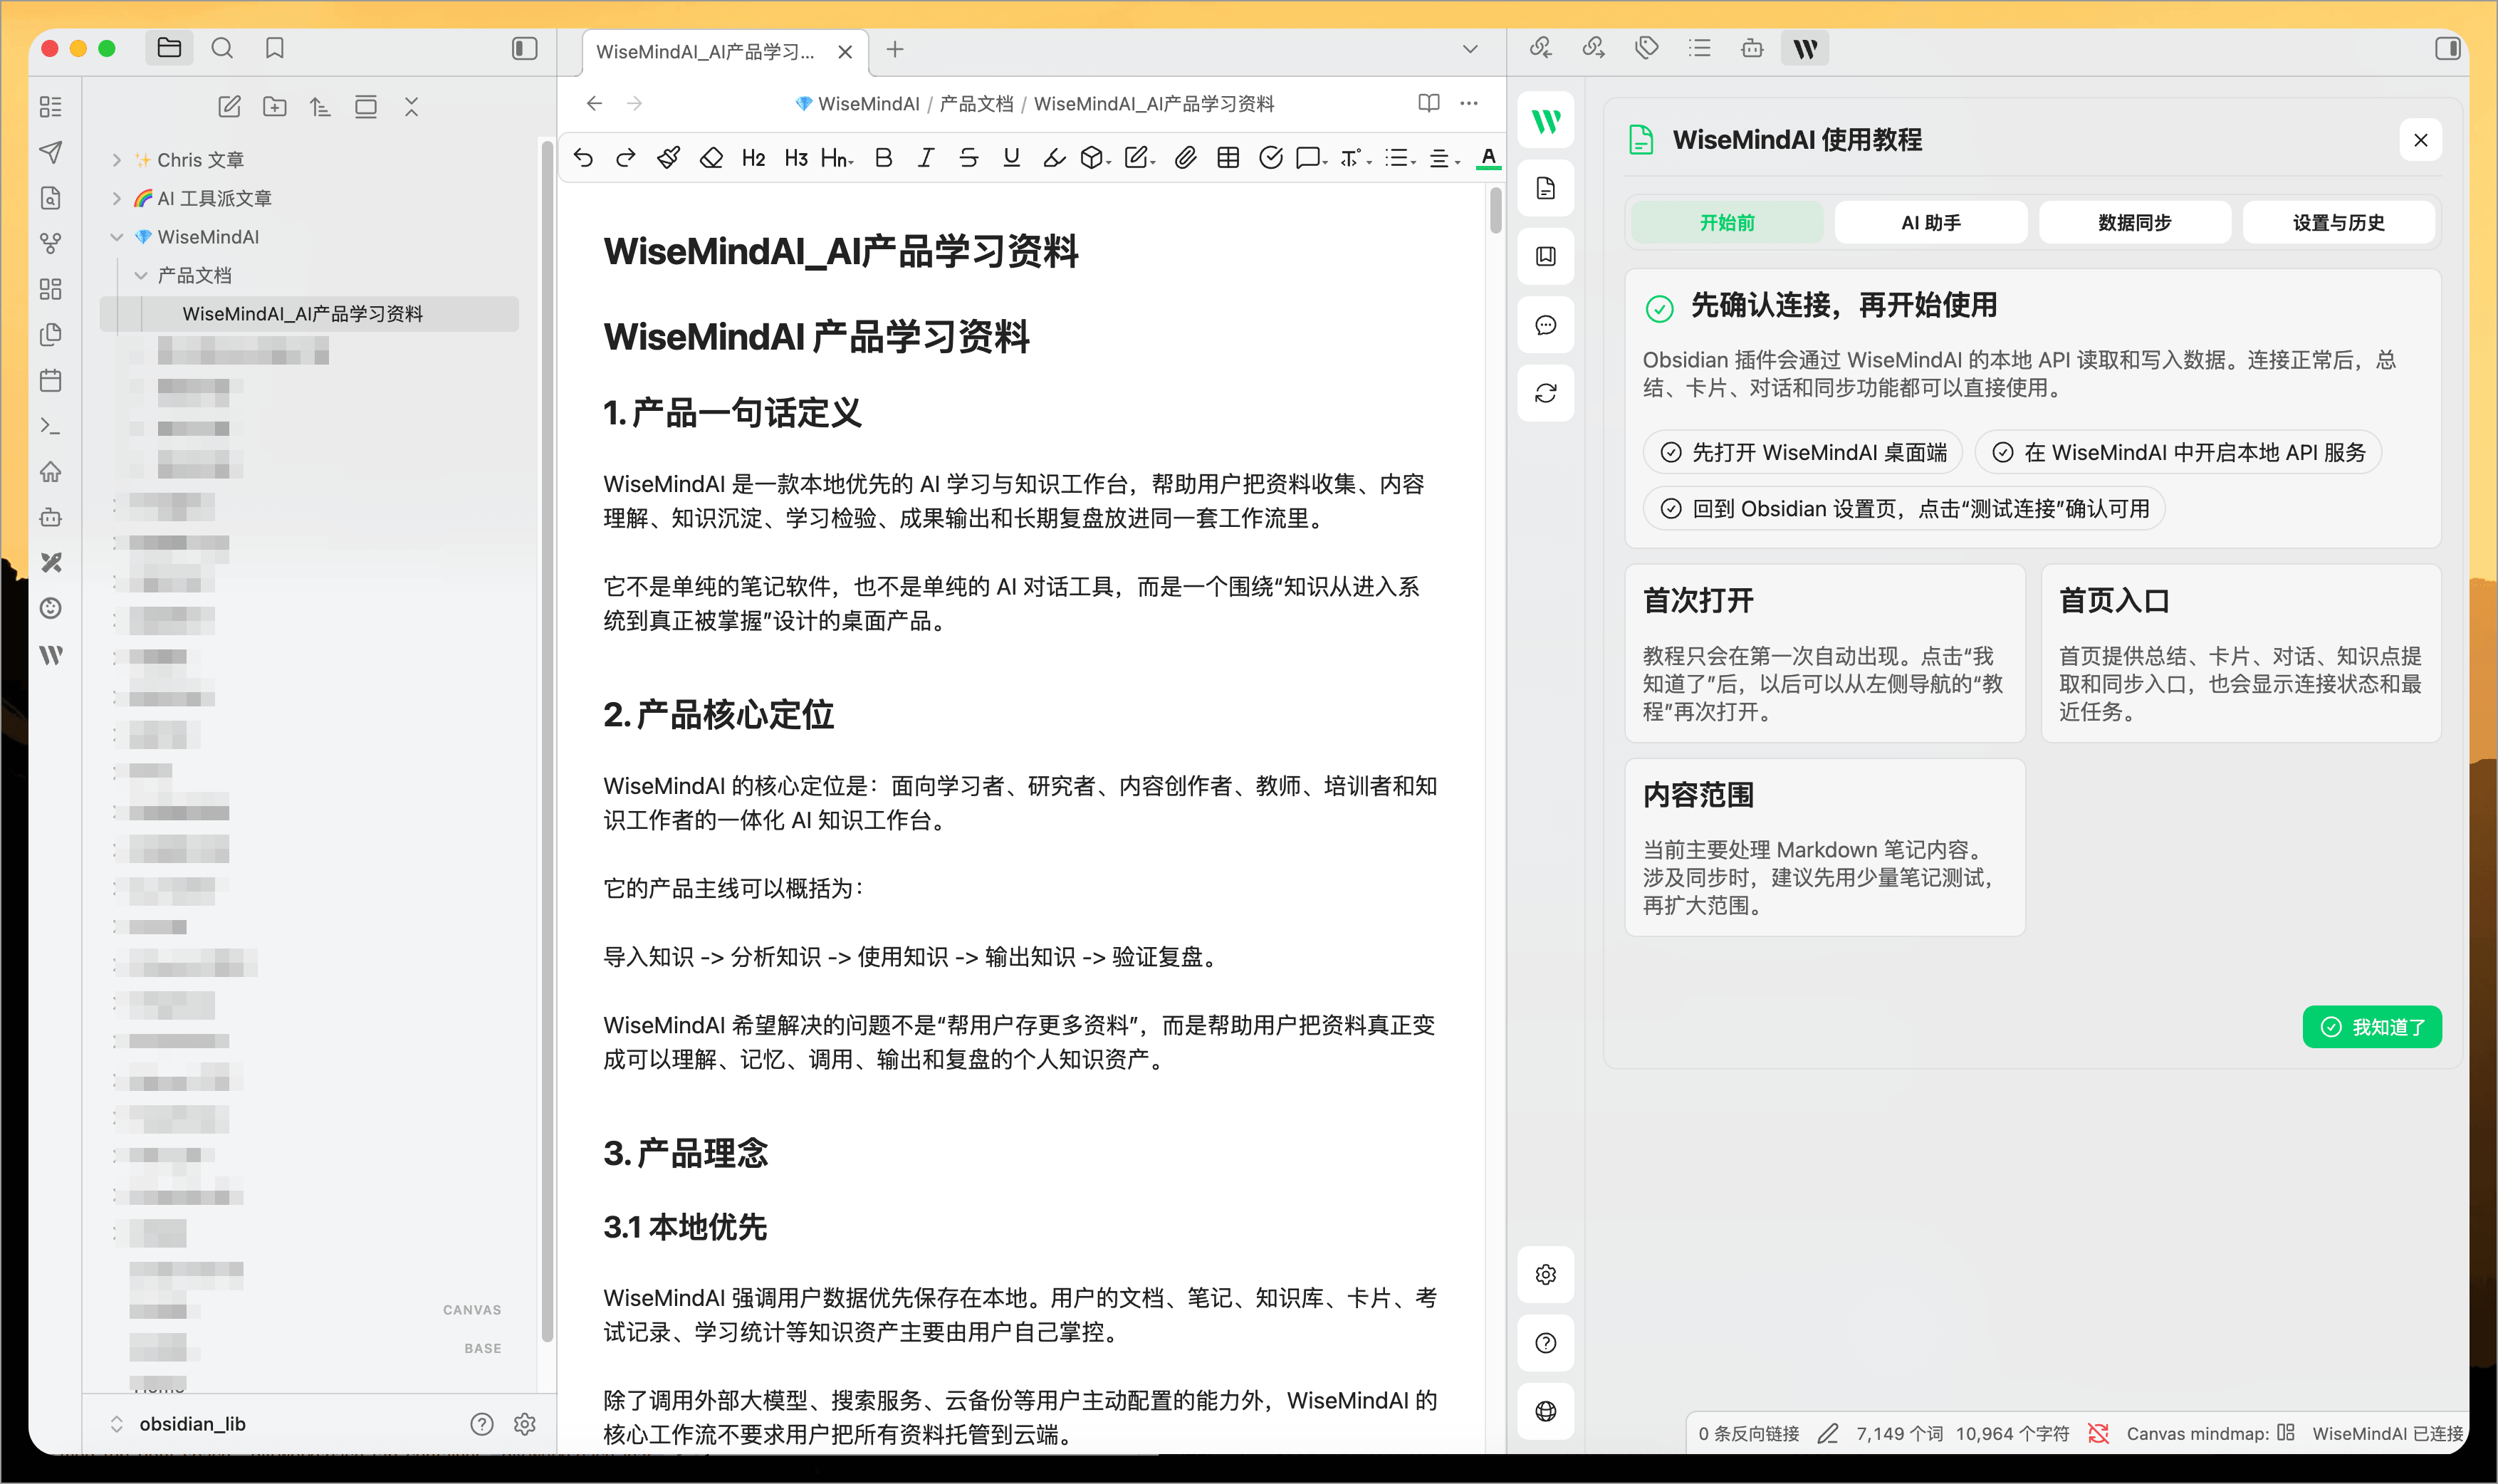
Task: Switch to the 数据同步 tab
Action: pyautogui.click(x=2135, y=222)
